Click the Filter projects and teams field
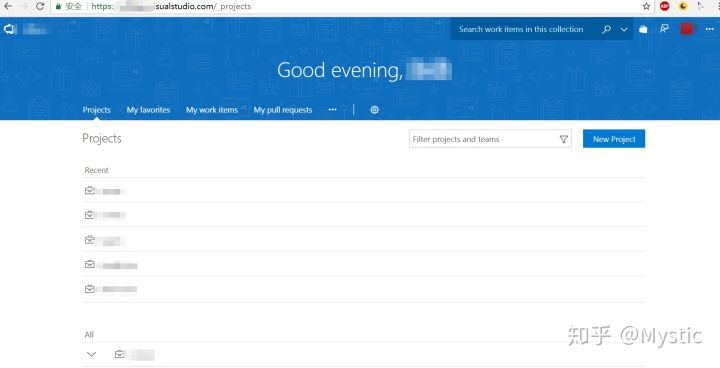This screenshot has width=720, height=368. (x=490, y=139)
